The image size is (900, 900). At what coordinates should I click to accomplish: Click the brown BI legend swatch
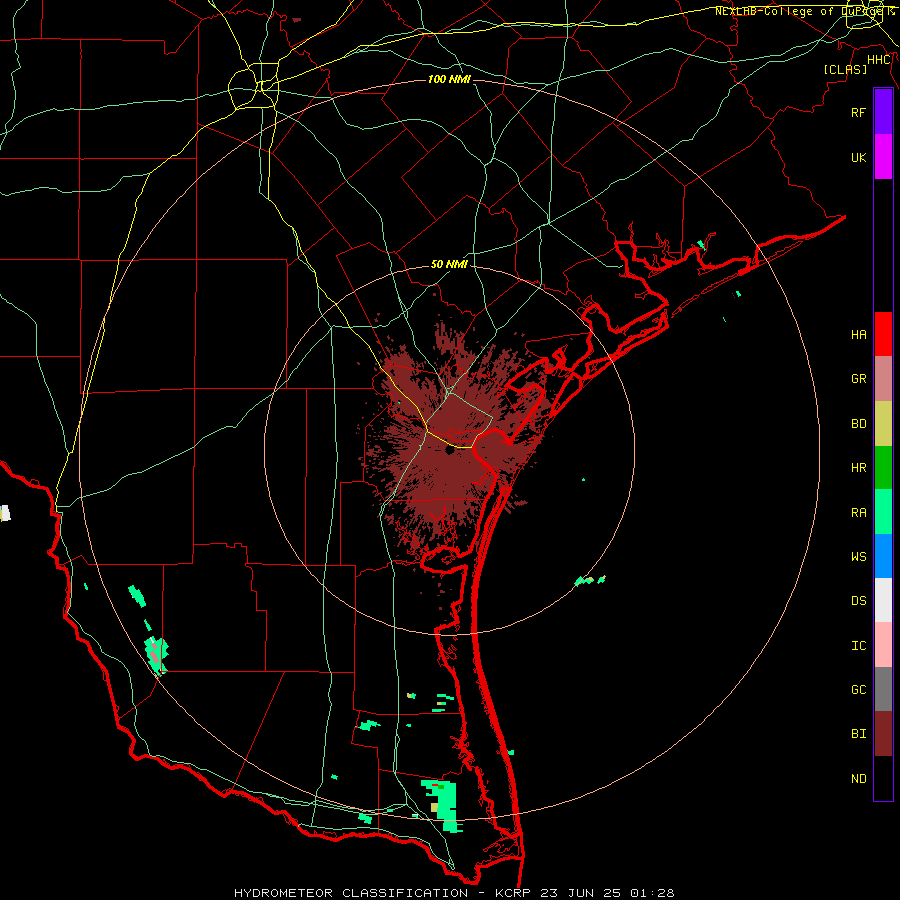(883, 734)
